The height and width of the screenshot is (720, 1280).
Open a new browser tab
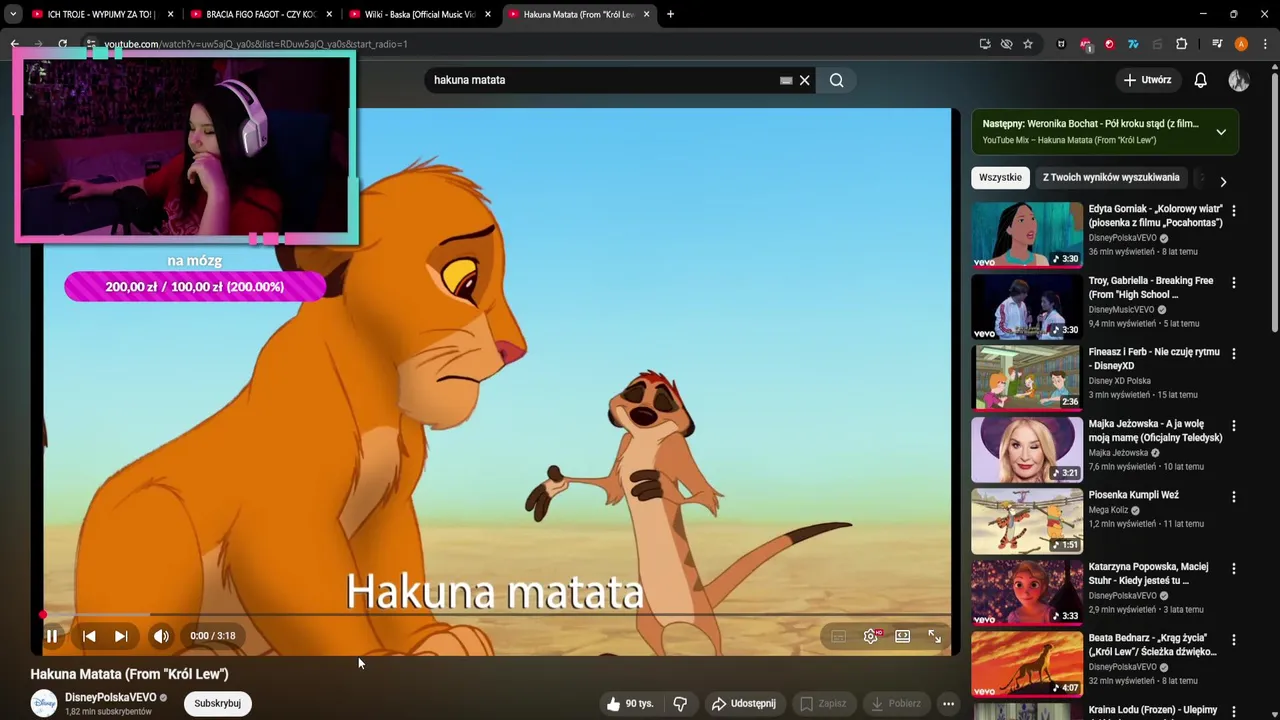670,14
